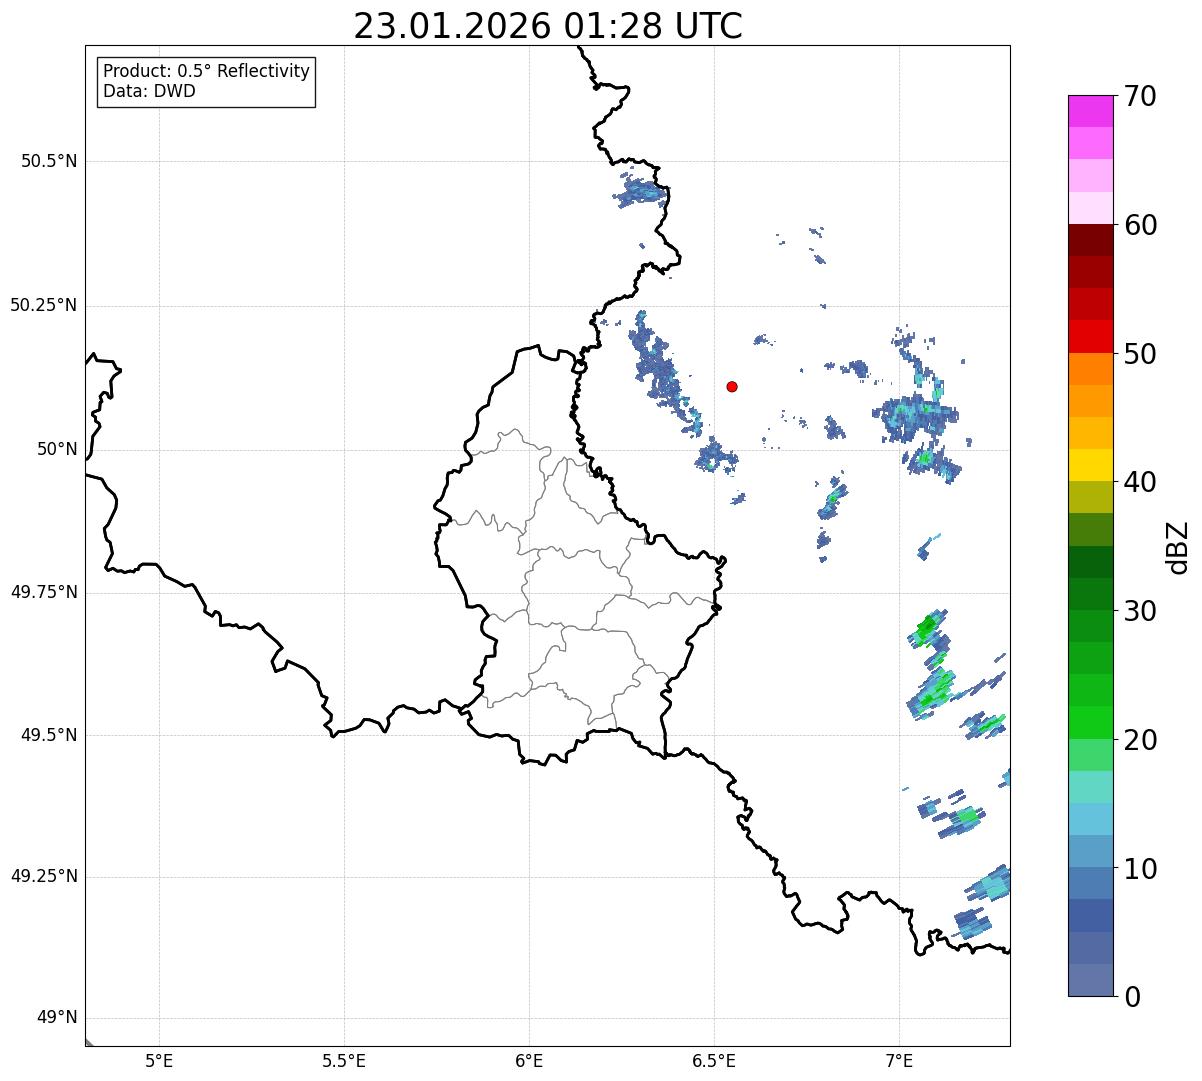Click the colorbar tick label 70
Image resolution: width=1202 pixels, height=1081 pixels.
pyautogui.click(x=1141, y=96)
